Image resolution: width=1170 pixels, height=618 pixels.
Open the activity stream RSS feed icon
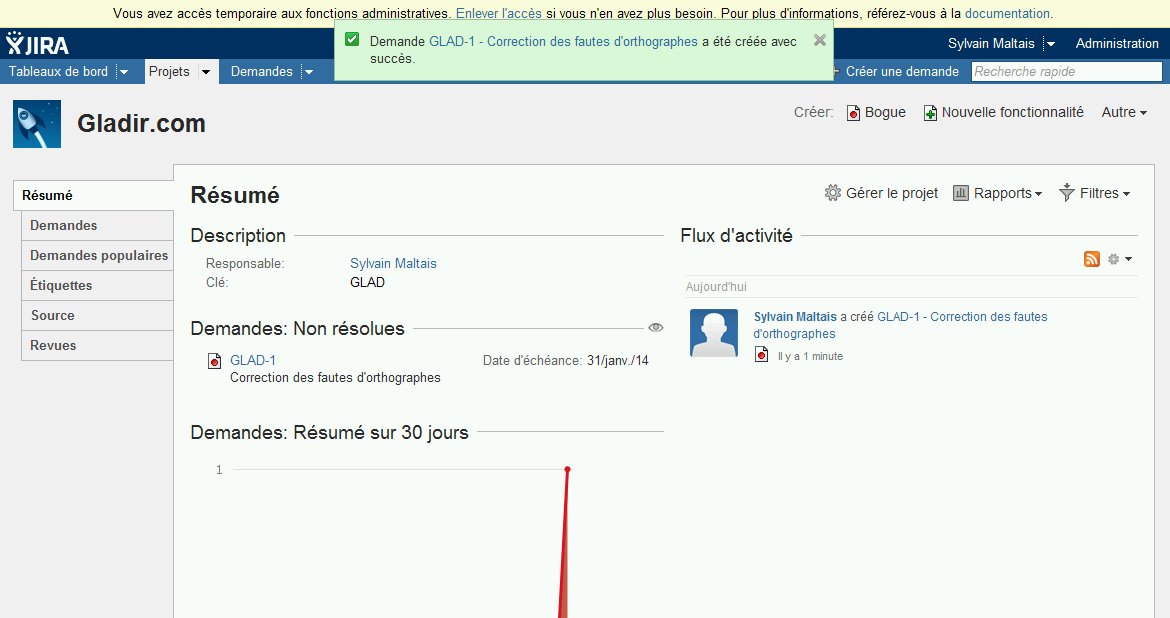pyautogui.click(x=1092, y=259)
